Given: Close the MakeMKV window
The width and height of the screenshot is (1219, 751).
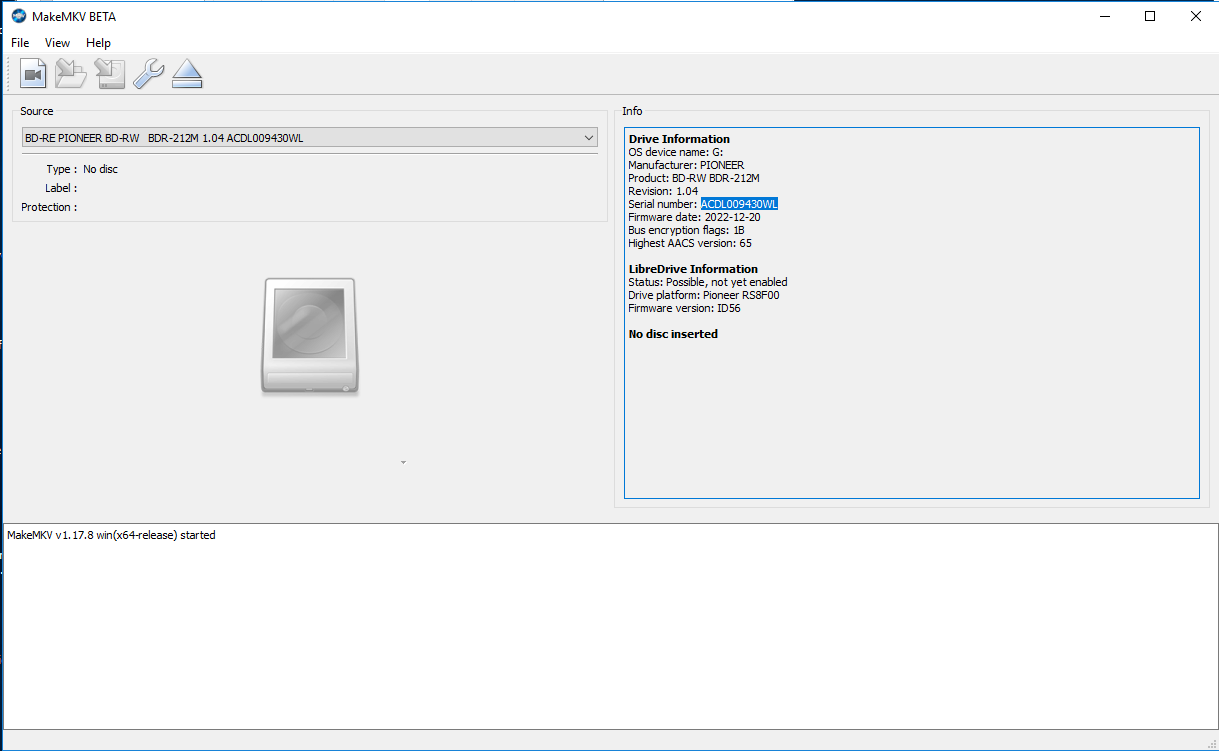Looking at the screenshot, I should coord(1196,16).
